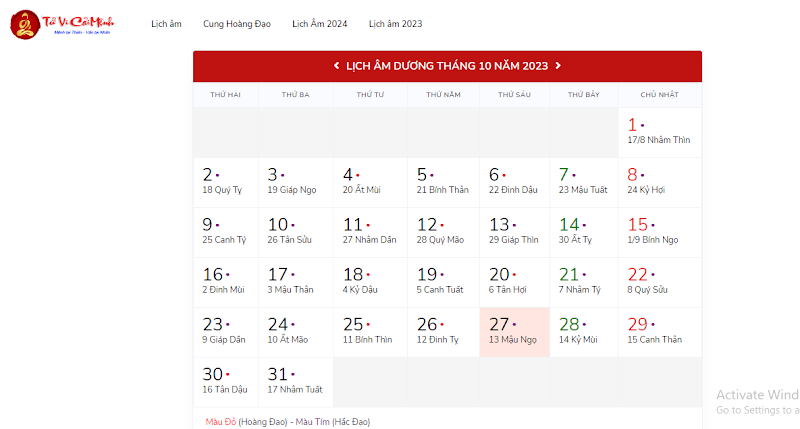The image size is (800, 429).
Task: Select day 3 Giáp Ngọ
Action: [296, 182]
